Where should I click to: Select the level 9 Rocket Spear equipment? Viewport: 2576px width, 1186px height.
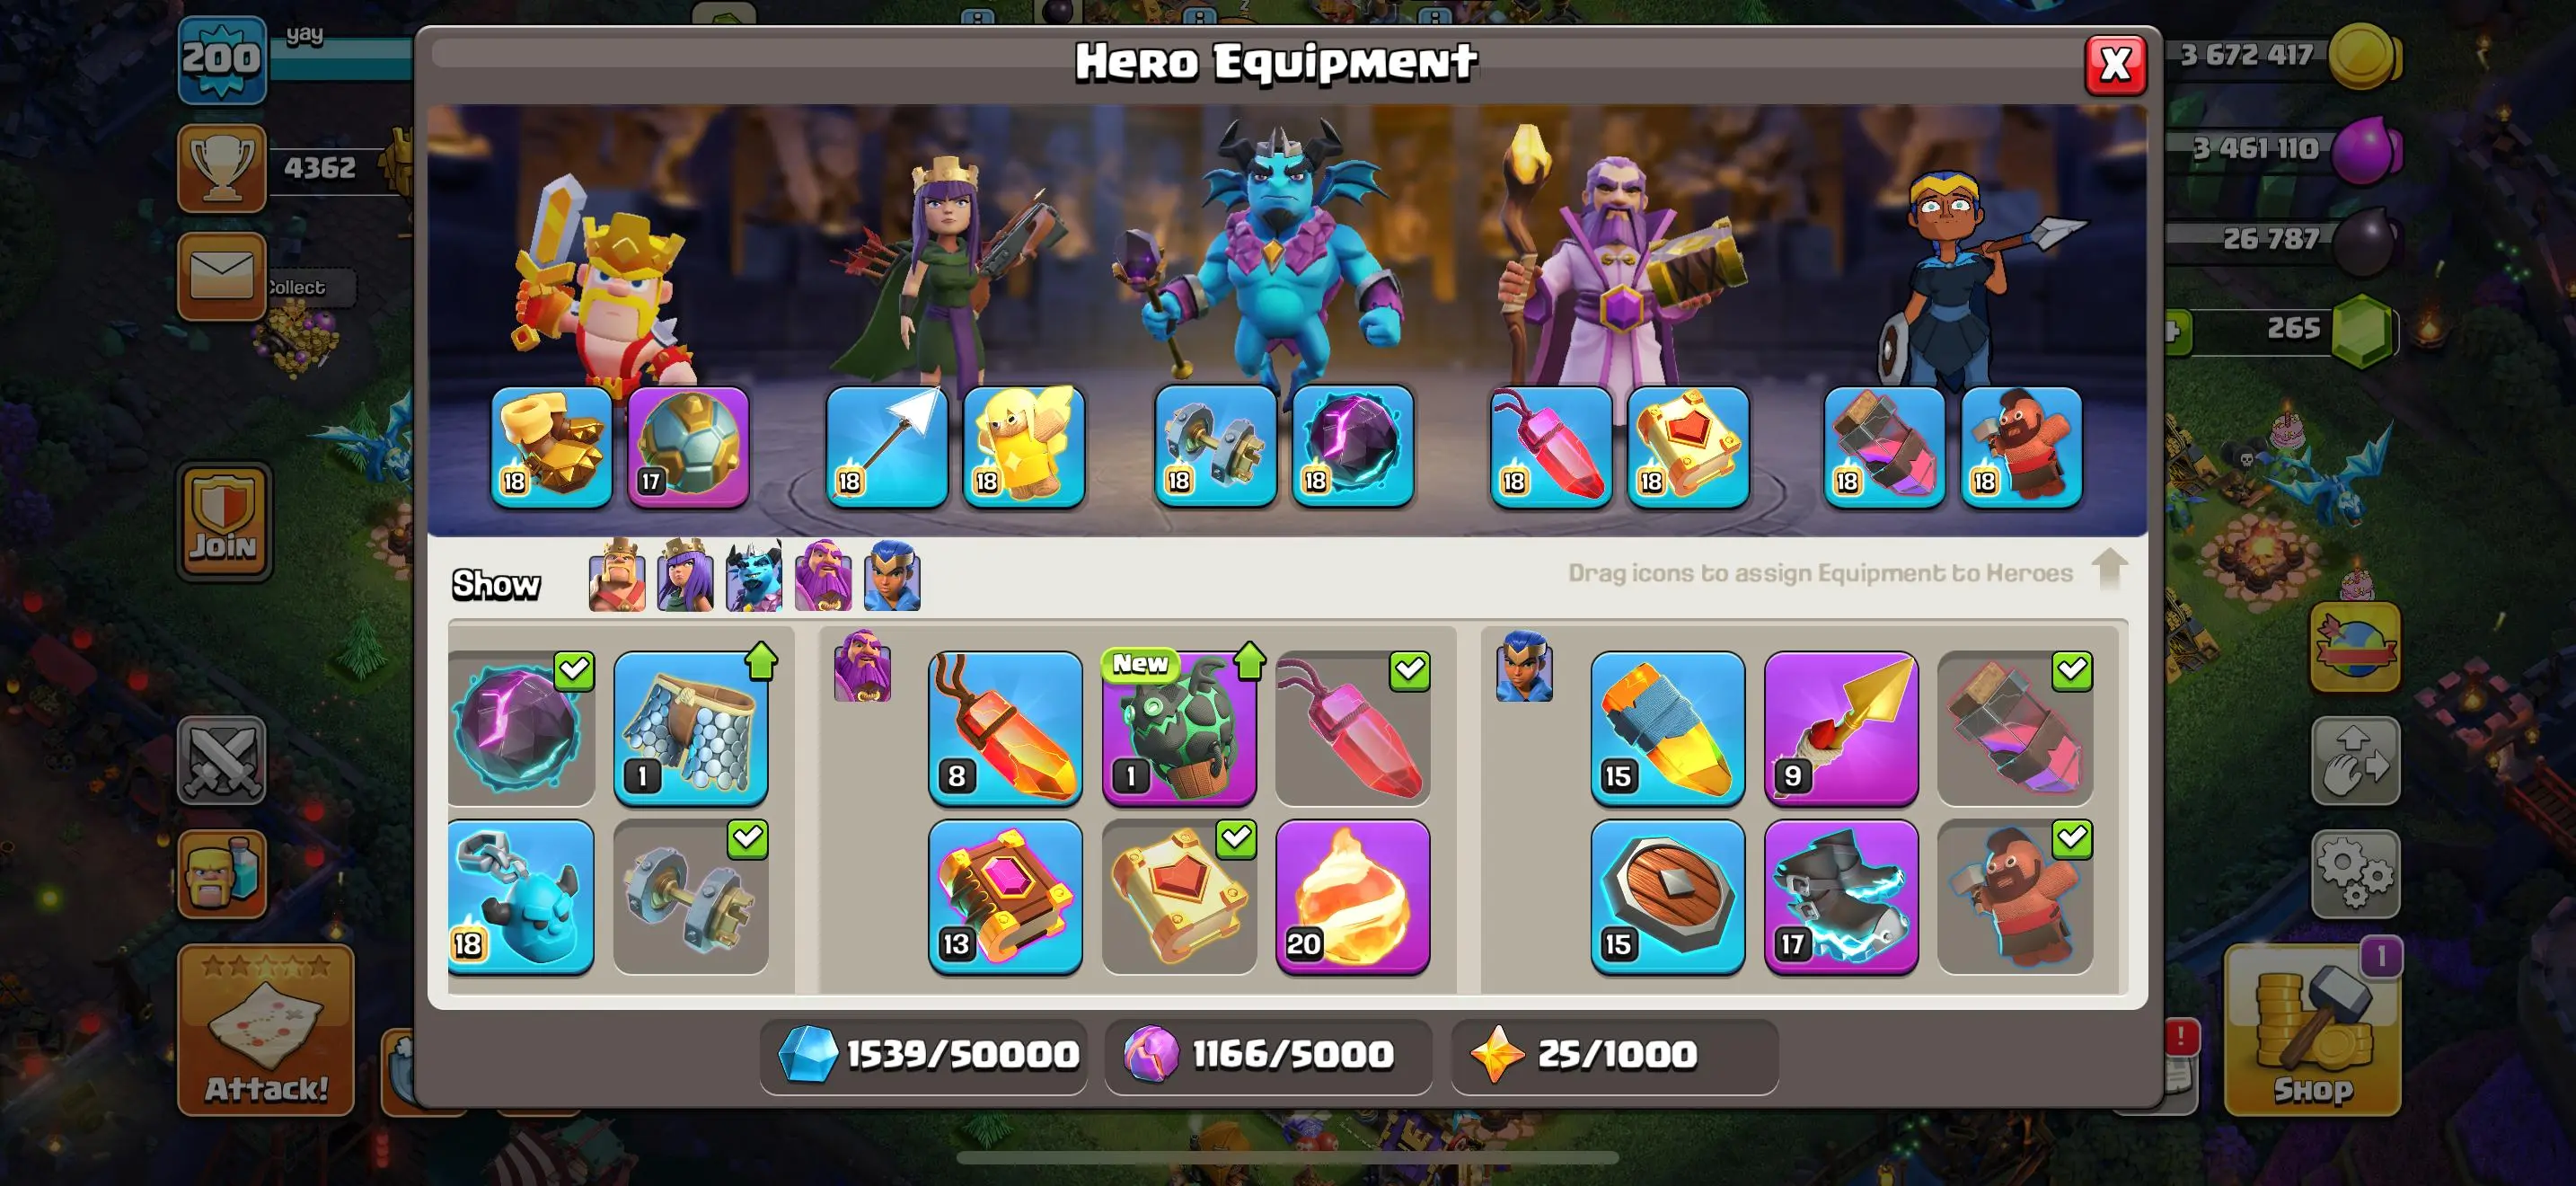tap(1840, 728)
